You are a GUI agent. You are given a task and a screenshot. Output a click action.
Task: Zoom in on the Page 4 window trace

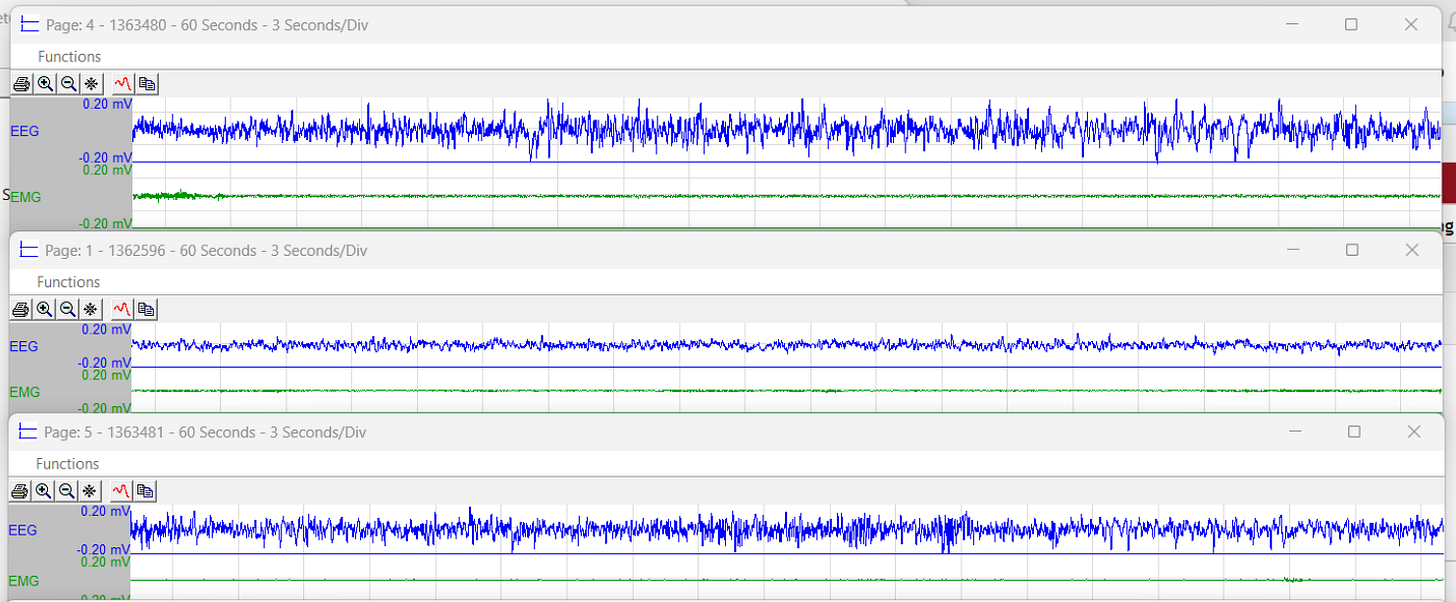pyautogui.click(x=45, y=84)
